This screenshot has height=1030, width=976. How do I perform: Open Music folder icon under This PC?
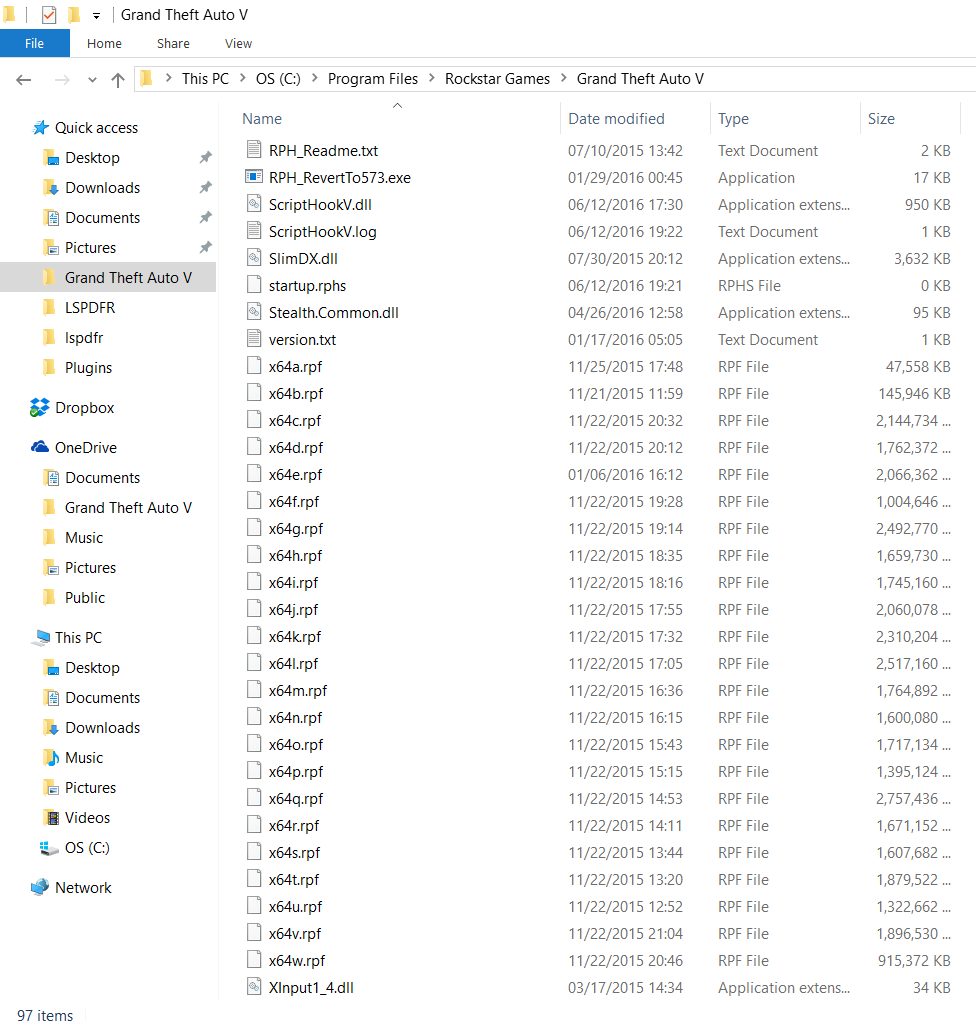[51, 757]
